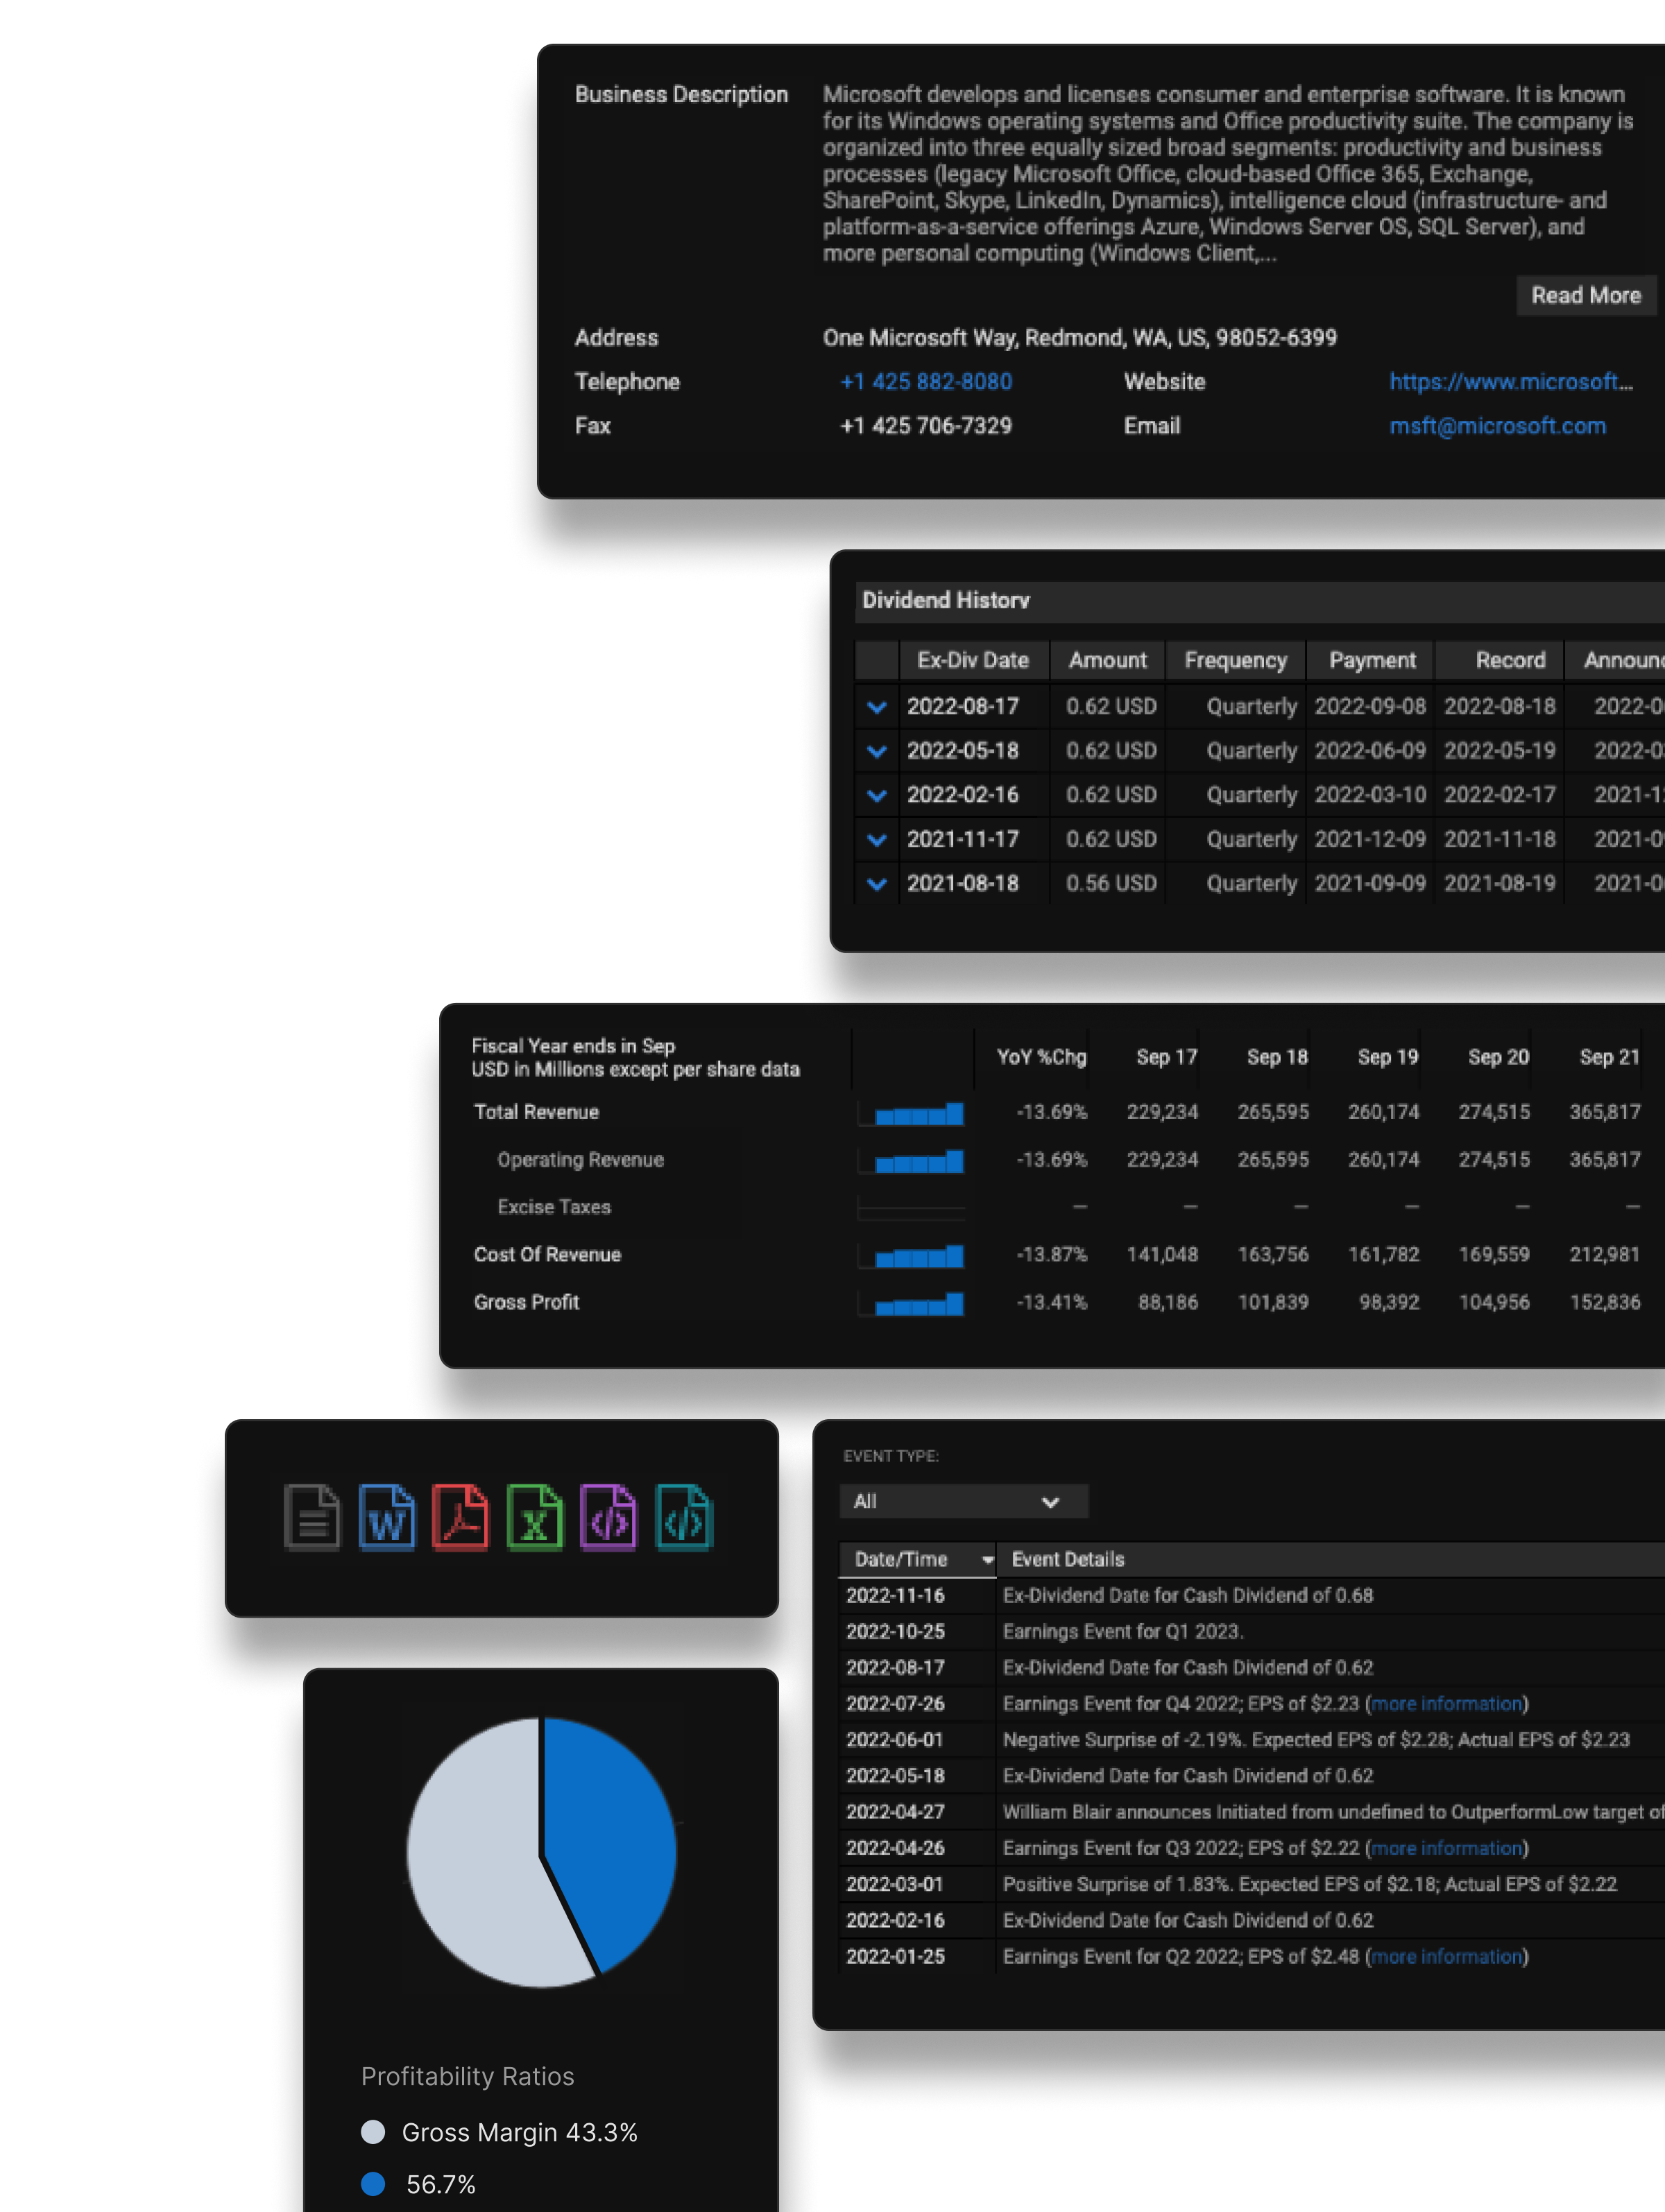Click the Gross Margin legend color dot

click(373, 2132)
